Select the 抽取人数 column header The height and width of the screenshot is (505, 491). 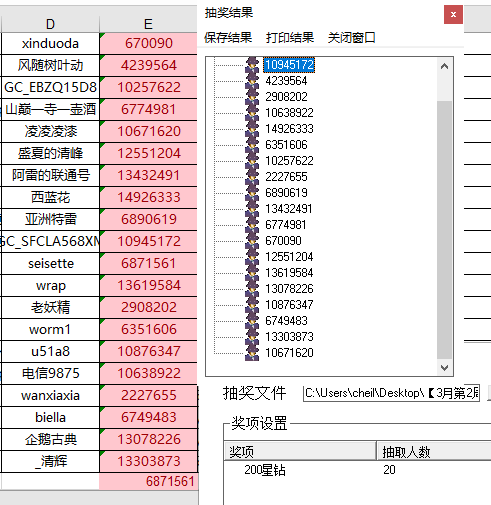(434, 452)
